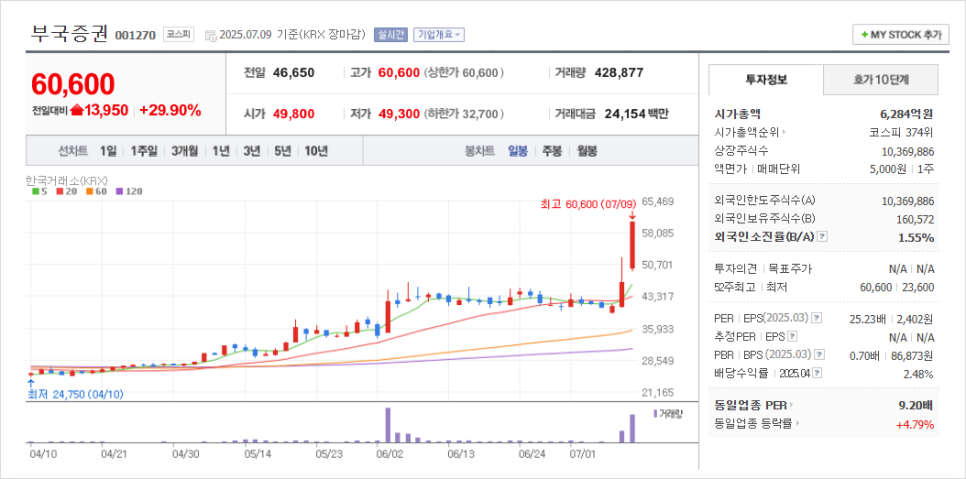Click the 저가 49,300 value

coord(399,114)
